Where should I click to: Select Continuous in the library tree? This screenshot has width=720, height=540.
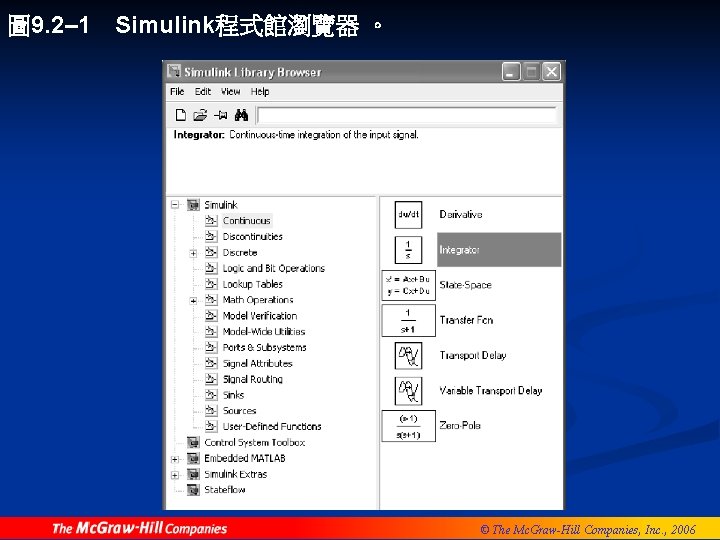click(247, 220)
